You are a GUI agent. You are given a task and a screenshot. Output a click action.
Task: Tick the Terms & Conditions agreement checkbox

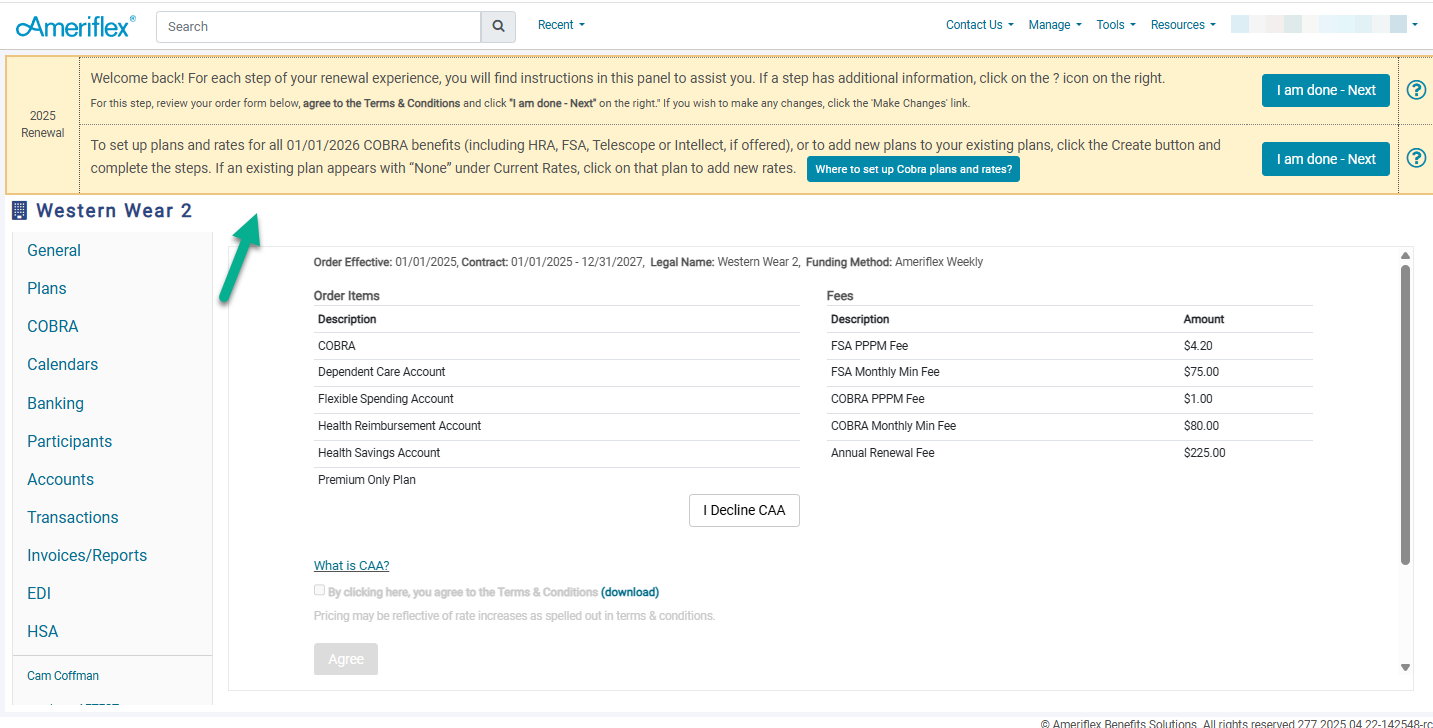coord(320,591)
